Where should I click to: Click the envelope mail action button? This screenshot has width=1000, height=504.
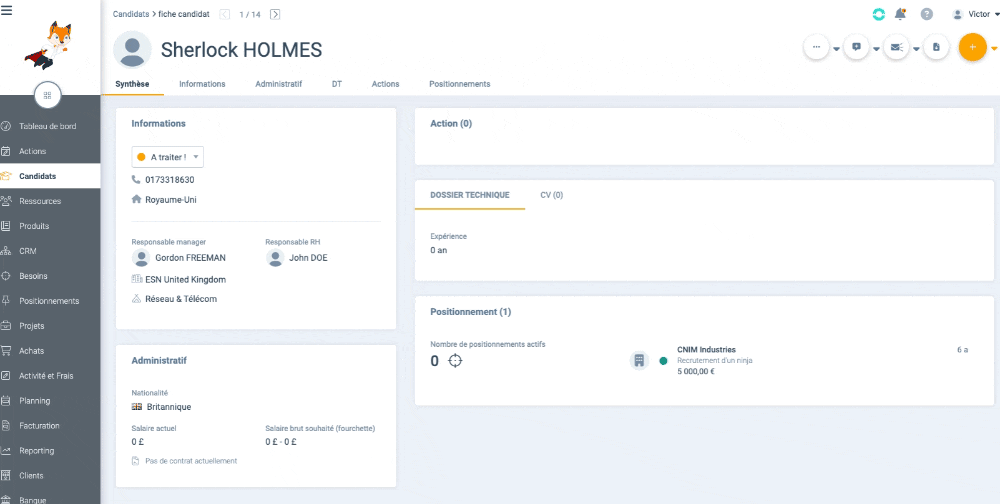tap(896, 47)
